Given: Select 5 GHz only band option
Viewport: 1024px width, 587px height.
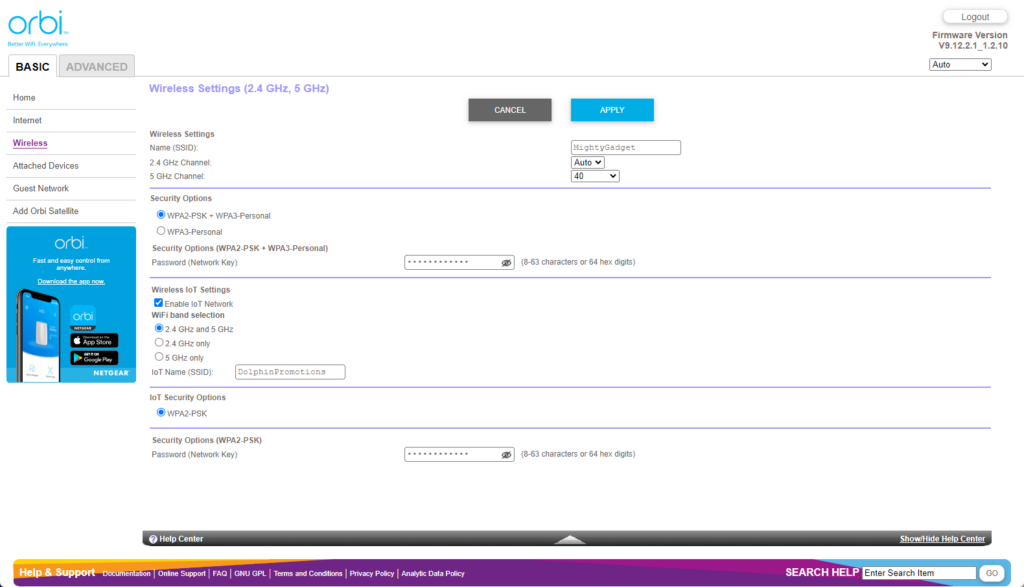Looking at the screenshot, I should coord(159,357).
